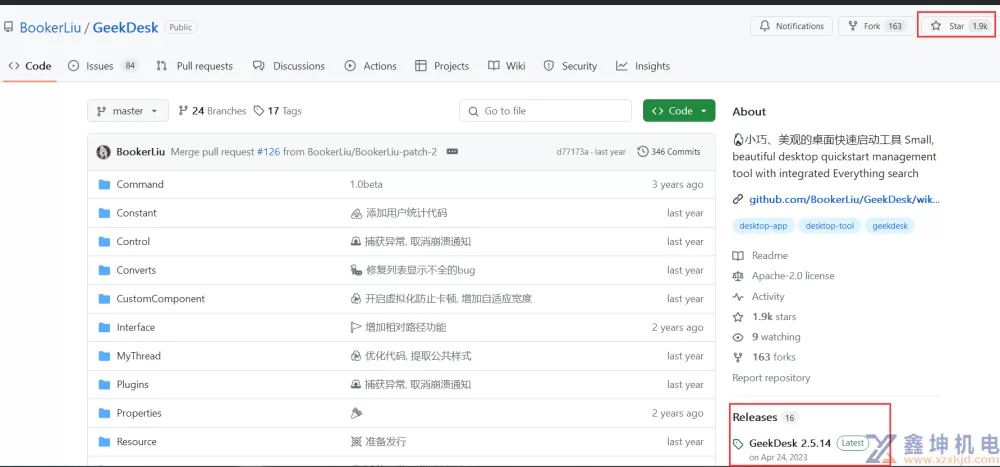Jump to Readme in About section

pos(760,255)
